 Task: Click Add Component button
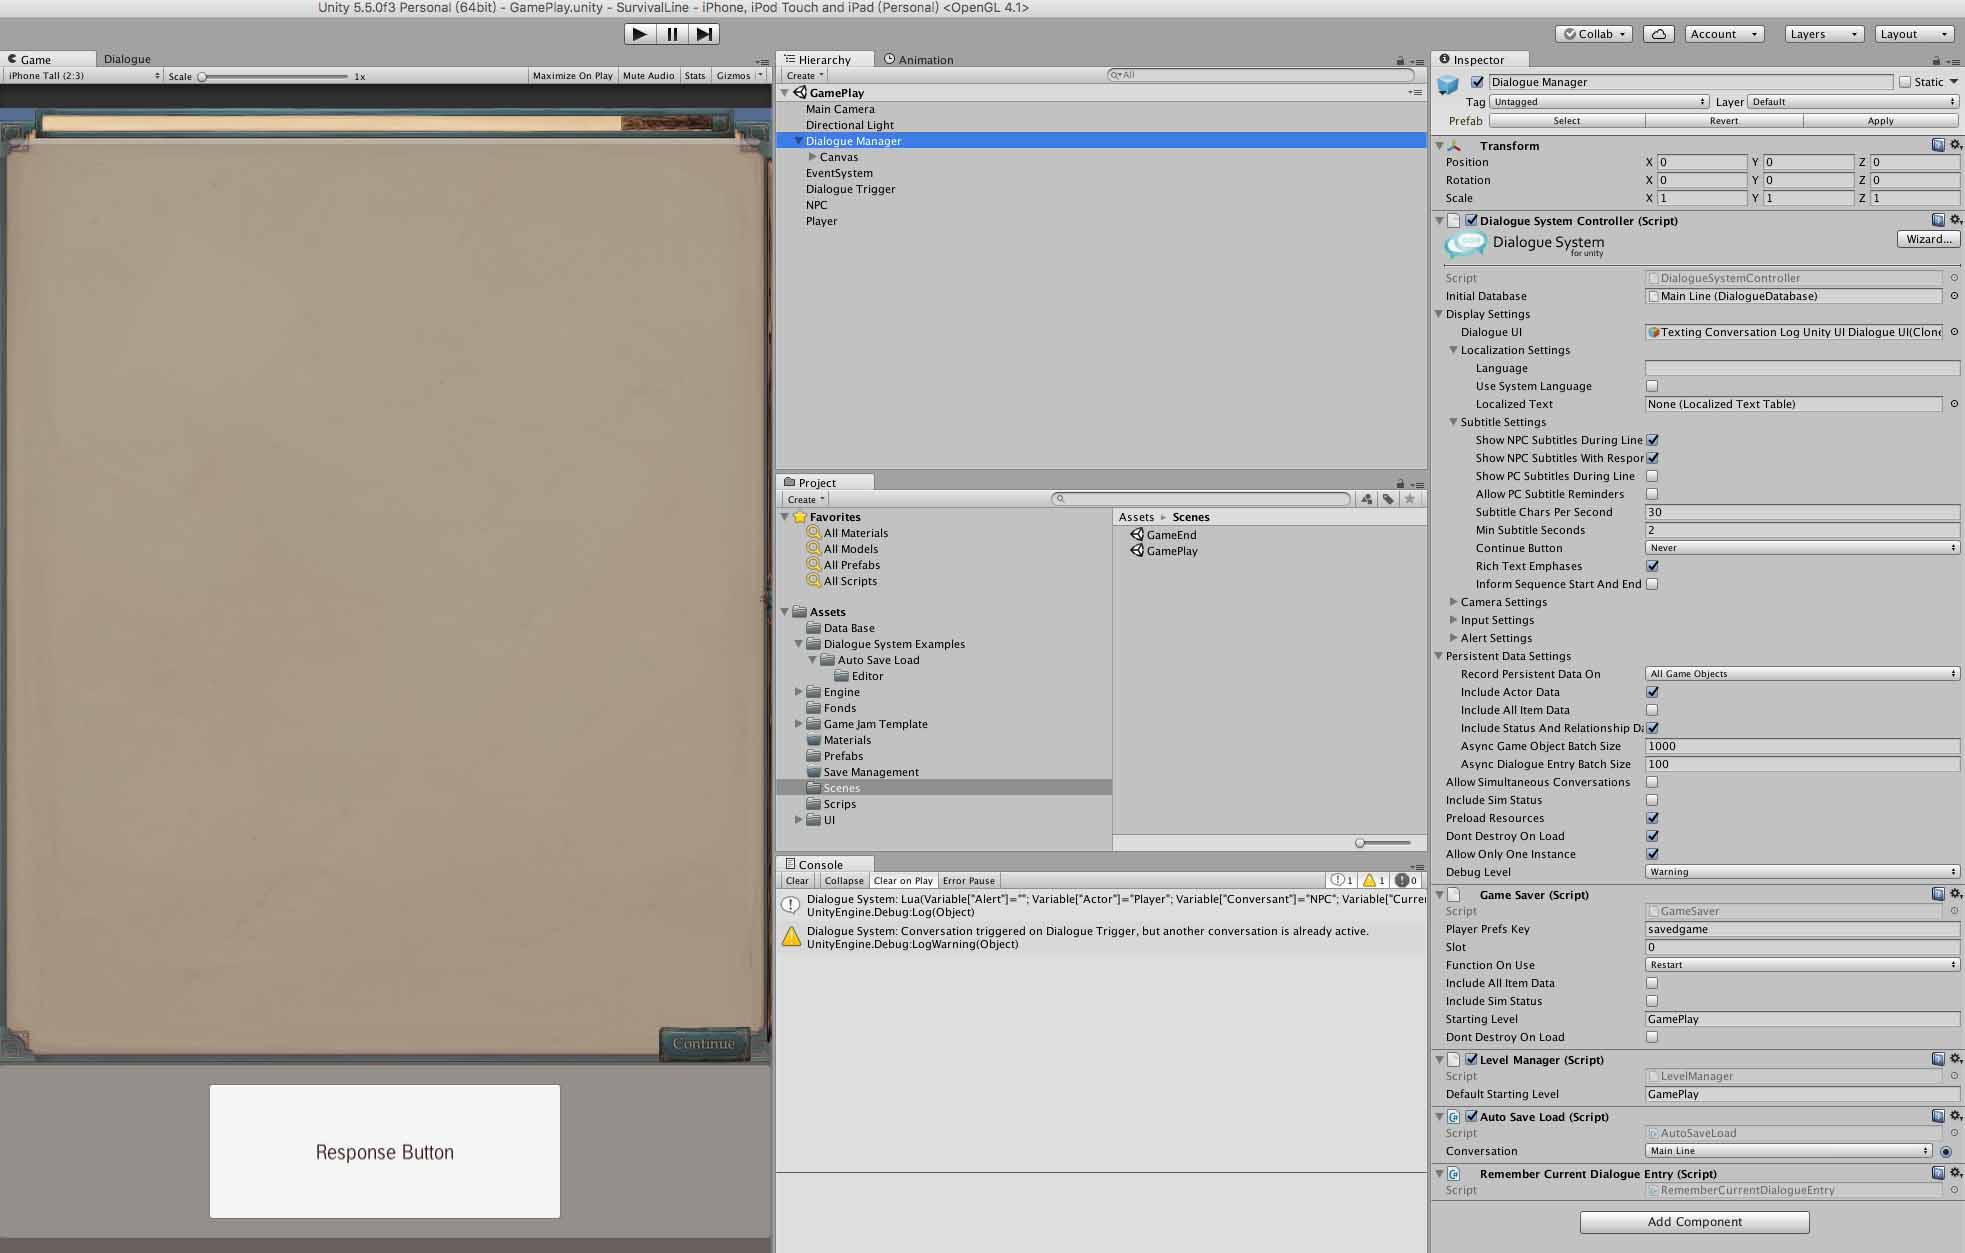tap(1694, 1222)
